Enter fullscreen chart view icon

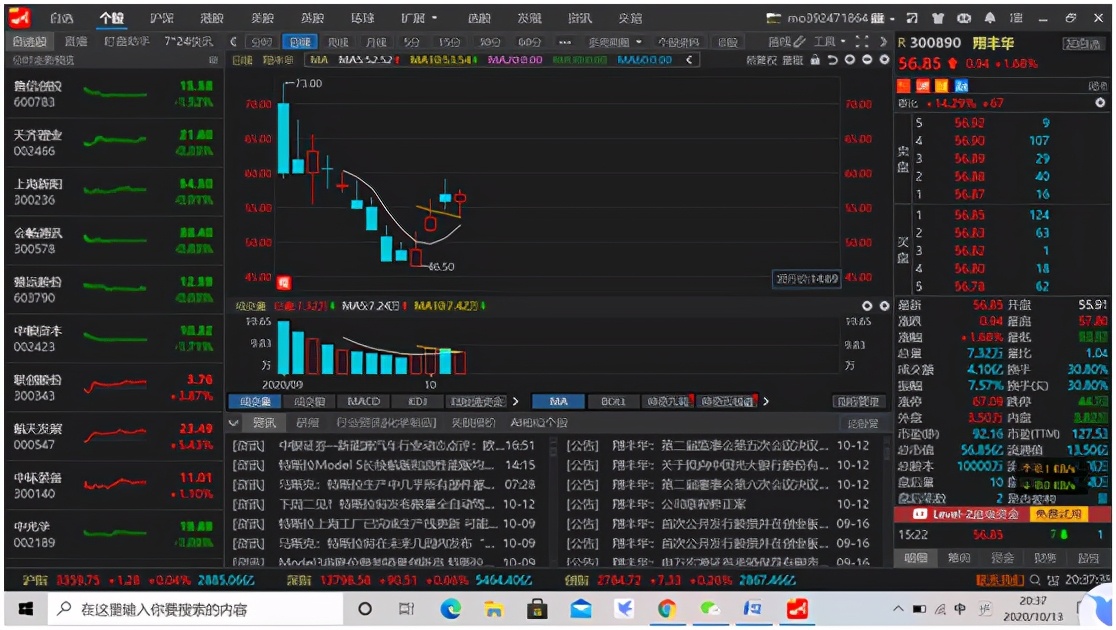[862, 42]
